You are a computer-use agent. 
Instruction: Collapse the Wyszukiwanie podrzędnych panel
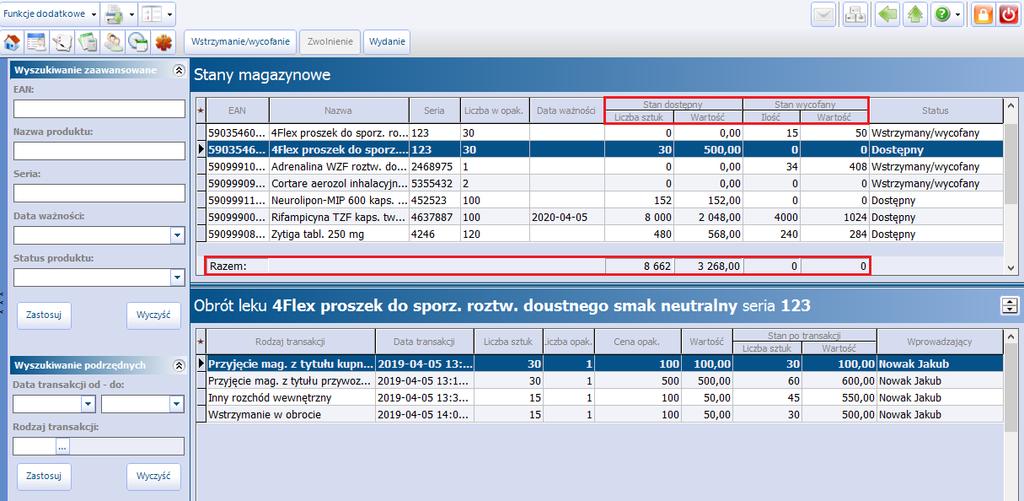point(178,365)
